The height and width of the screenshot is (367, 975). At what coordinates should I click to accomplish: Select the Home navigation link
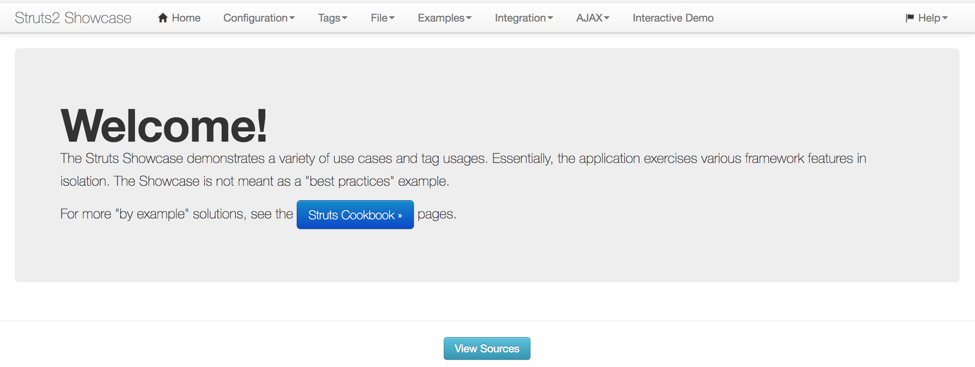pos(179,18)
